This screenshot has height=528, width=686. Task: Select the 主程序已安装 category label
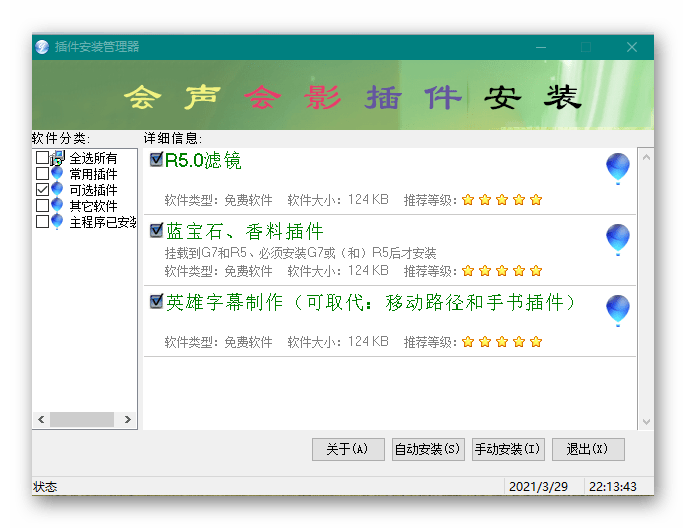point(103,222)
